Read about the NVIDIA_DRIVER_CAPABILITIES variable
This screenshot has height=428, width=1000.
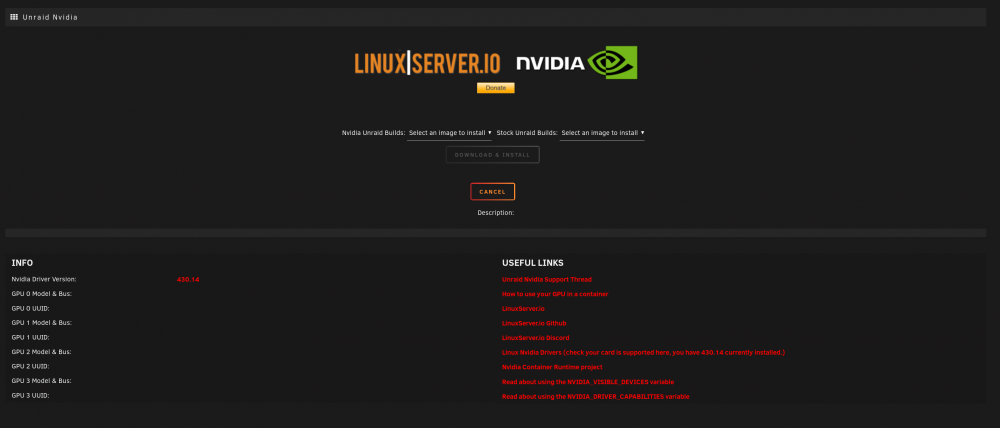click(x=596, y=396)
